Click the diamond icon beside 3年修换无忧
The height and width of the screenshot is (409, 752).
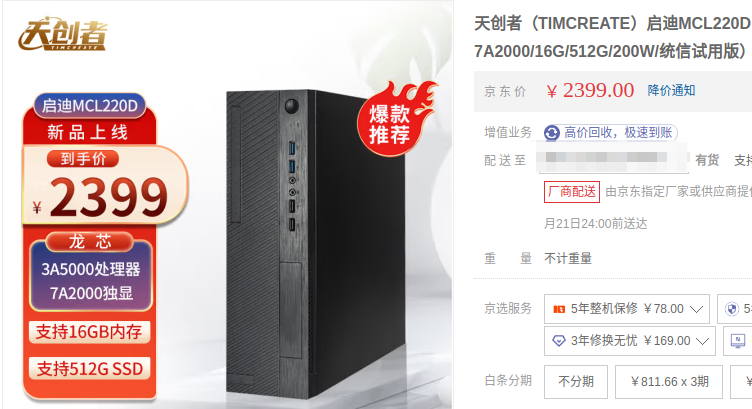click(x=559, y=341)
